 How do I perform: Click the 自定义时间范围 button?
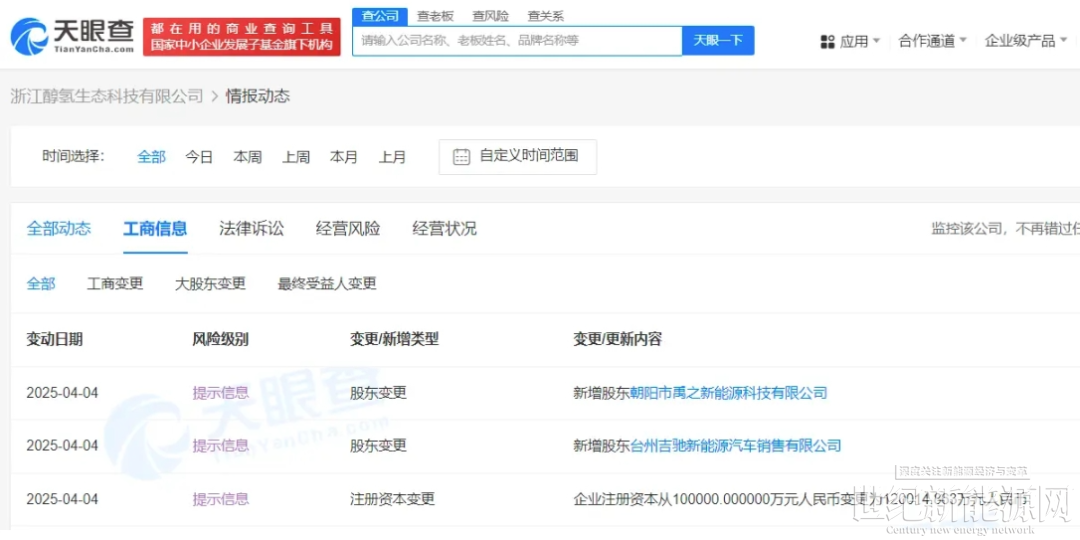tap(518, 157)
